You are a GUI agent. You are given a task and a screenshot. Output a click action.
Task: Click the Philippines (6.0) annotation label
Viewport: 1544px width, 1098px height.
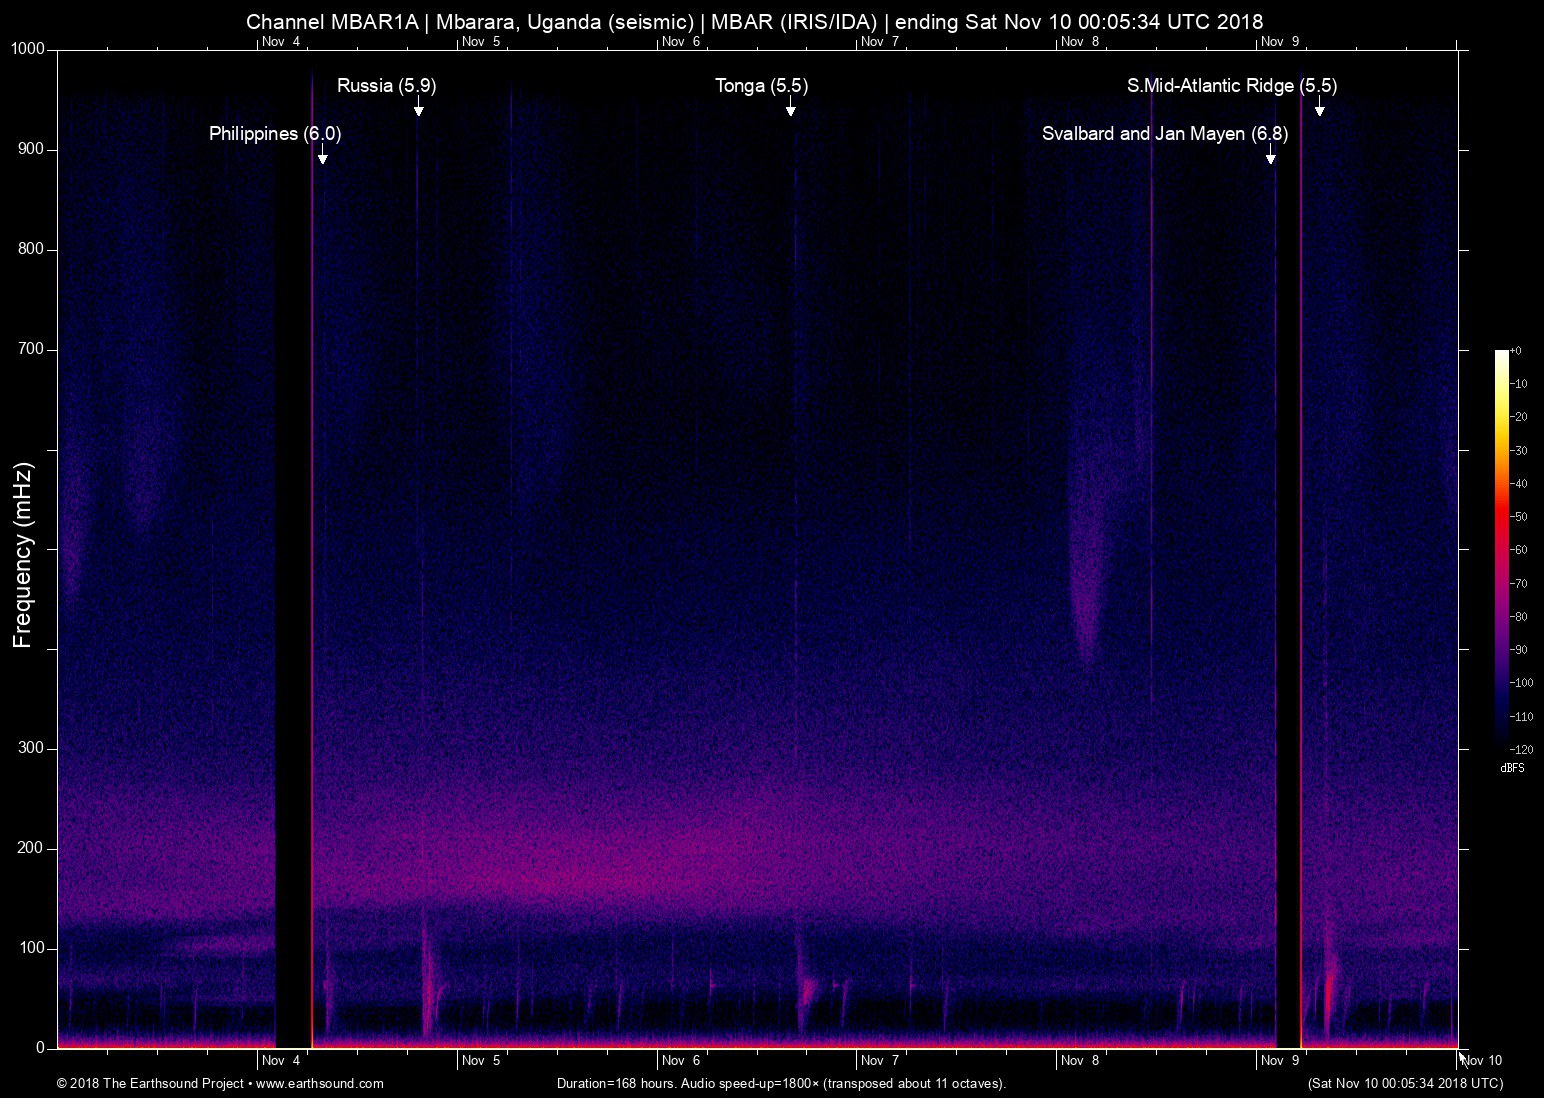[273, 133]
